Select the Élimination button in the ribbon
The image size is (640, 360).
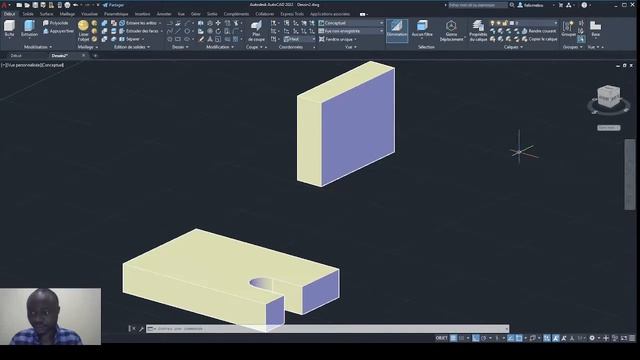(x=397, y=30)
